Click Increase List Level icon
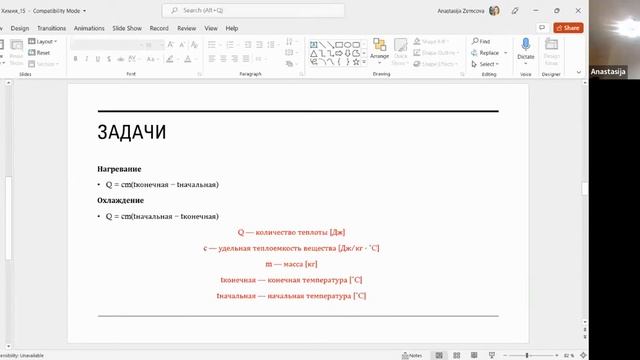 [259, 44]
